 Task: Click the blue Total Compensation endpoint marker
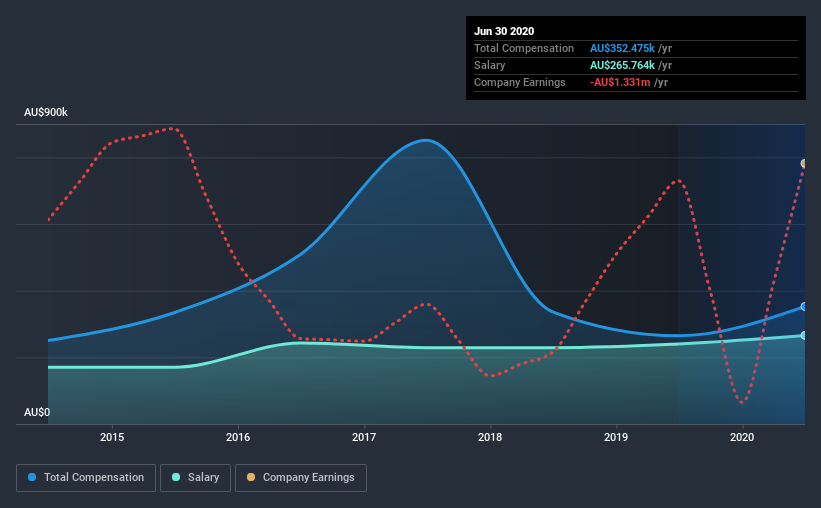(804, 306)
